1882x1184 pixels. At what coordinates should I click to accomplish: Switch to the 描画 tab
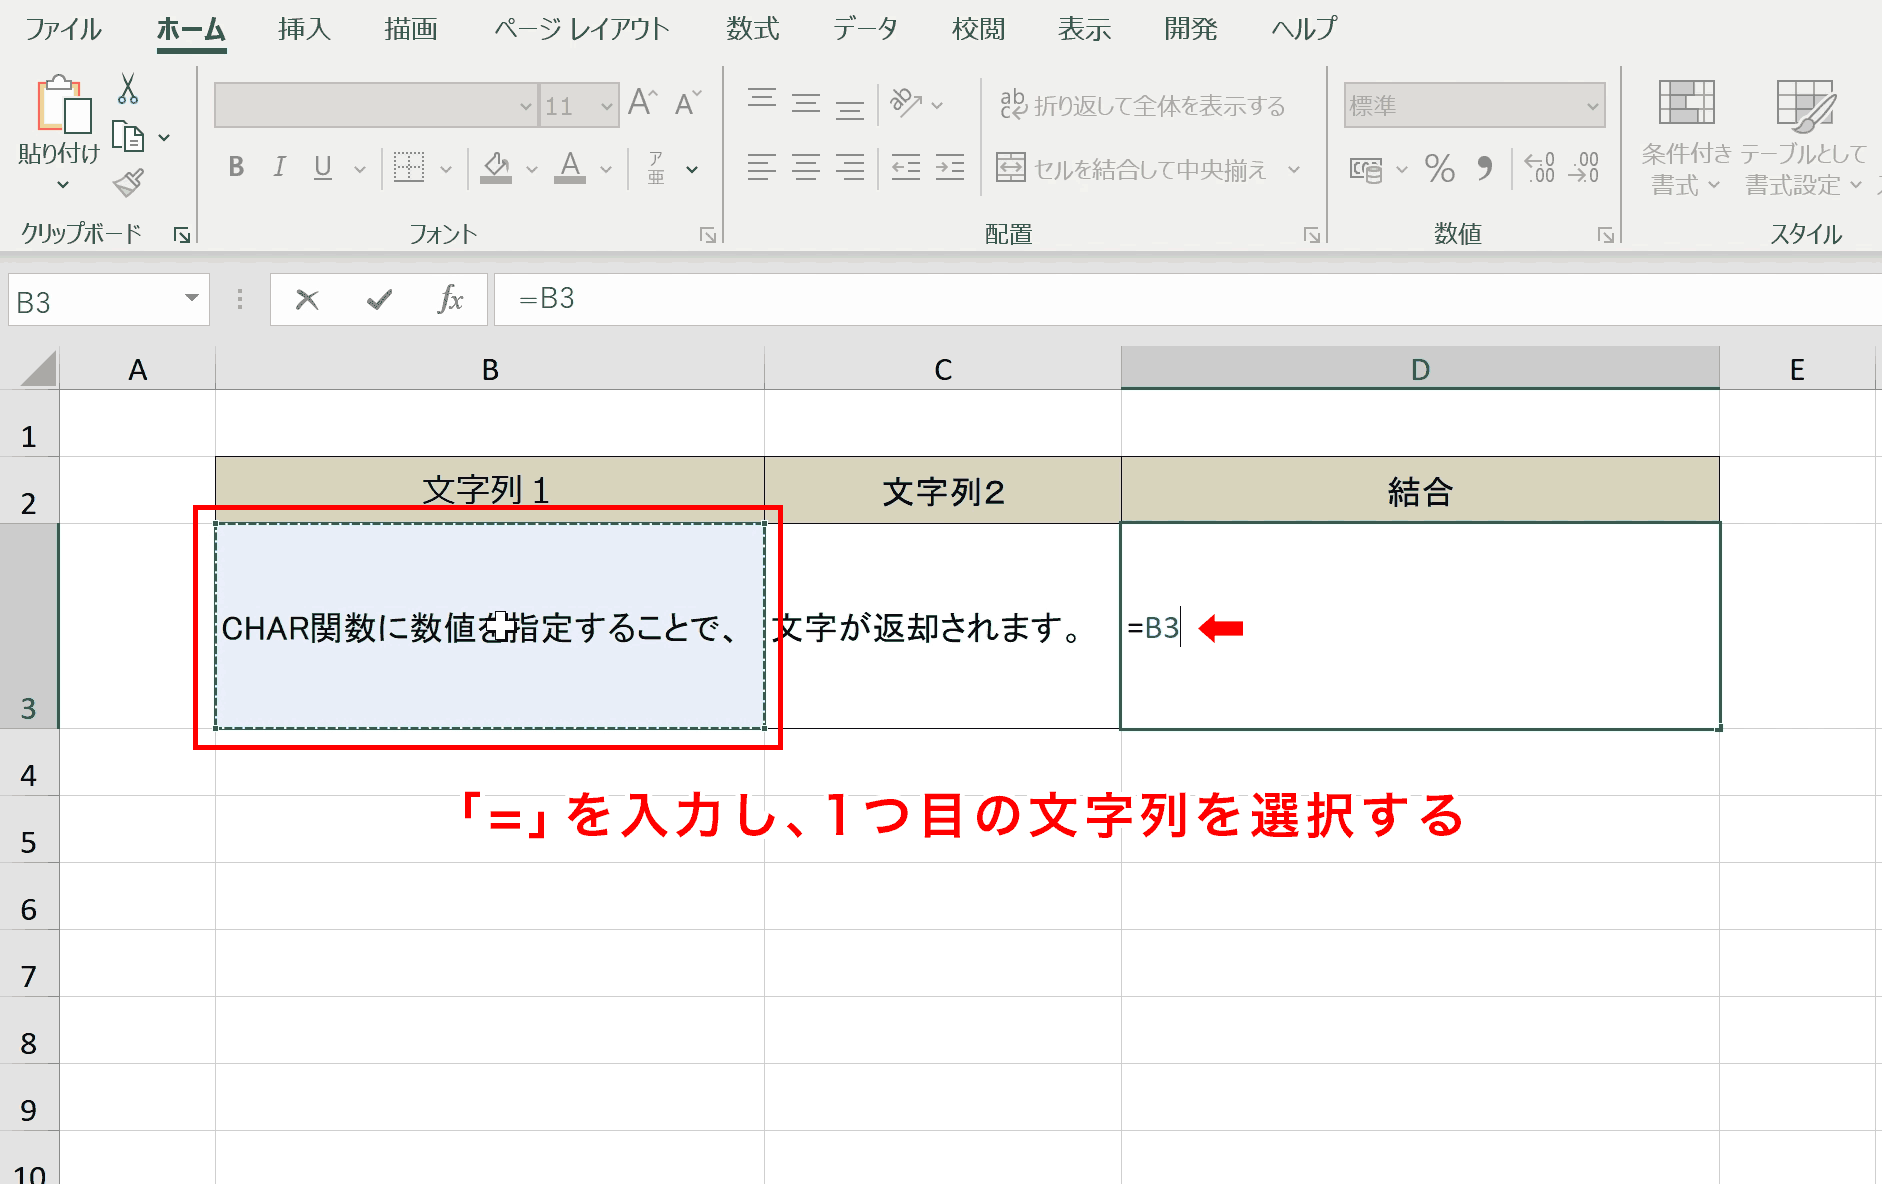click(411, 29)
